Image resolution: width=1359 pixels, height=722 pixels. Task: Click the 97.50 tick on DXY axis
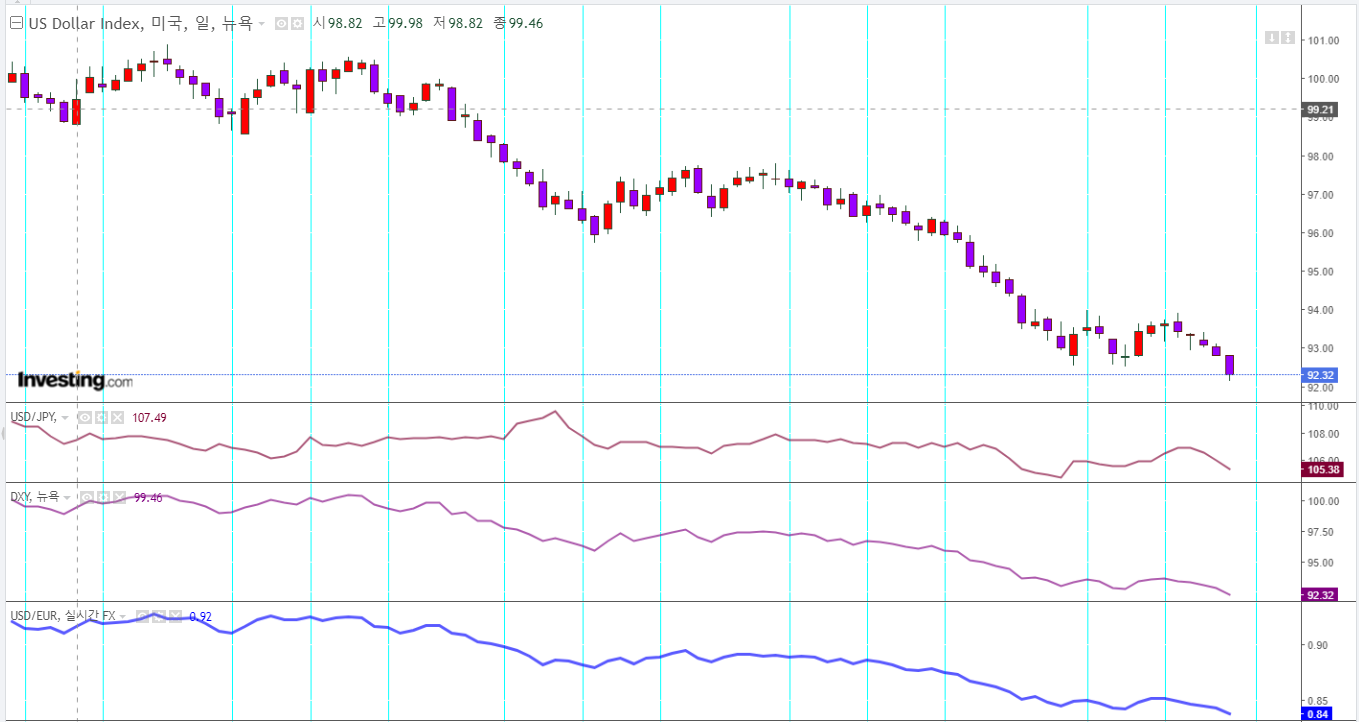pos(1323,532)
